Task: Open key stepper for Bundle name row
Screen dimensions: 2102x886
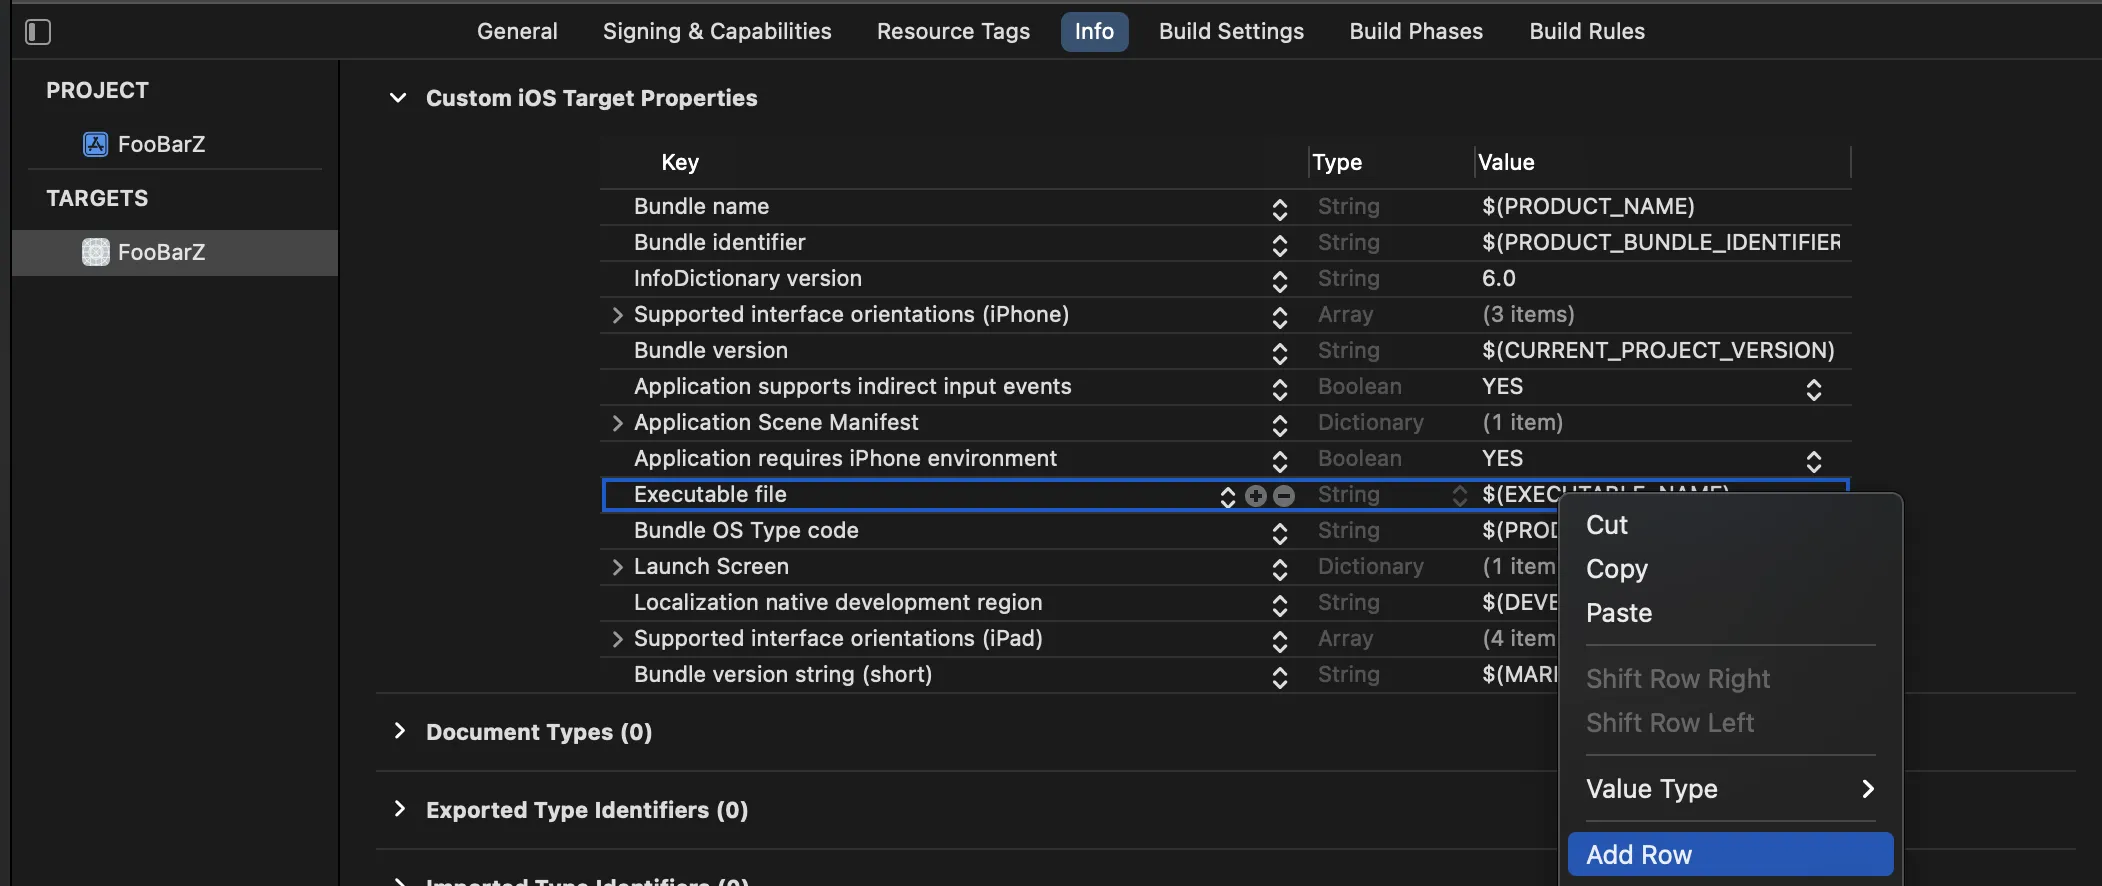Action: [x=1279, y=208]
